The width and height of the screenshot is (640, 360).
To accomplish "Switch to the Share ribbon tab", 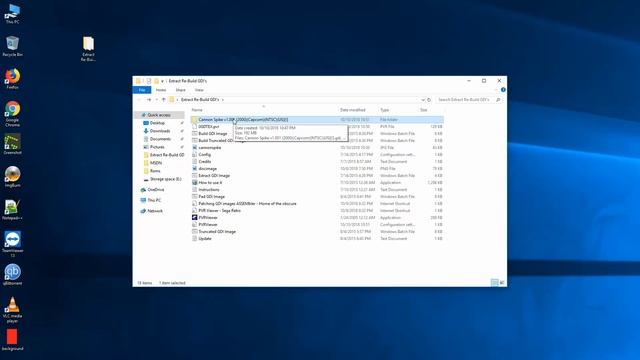I will [180, 90].
